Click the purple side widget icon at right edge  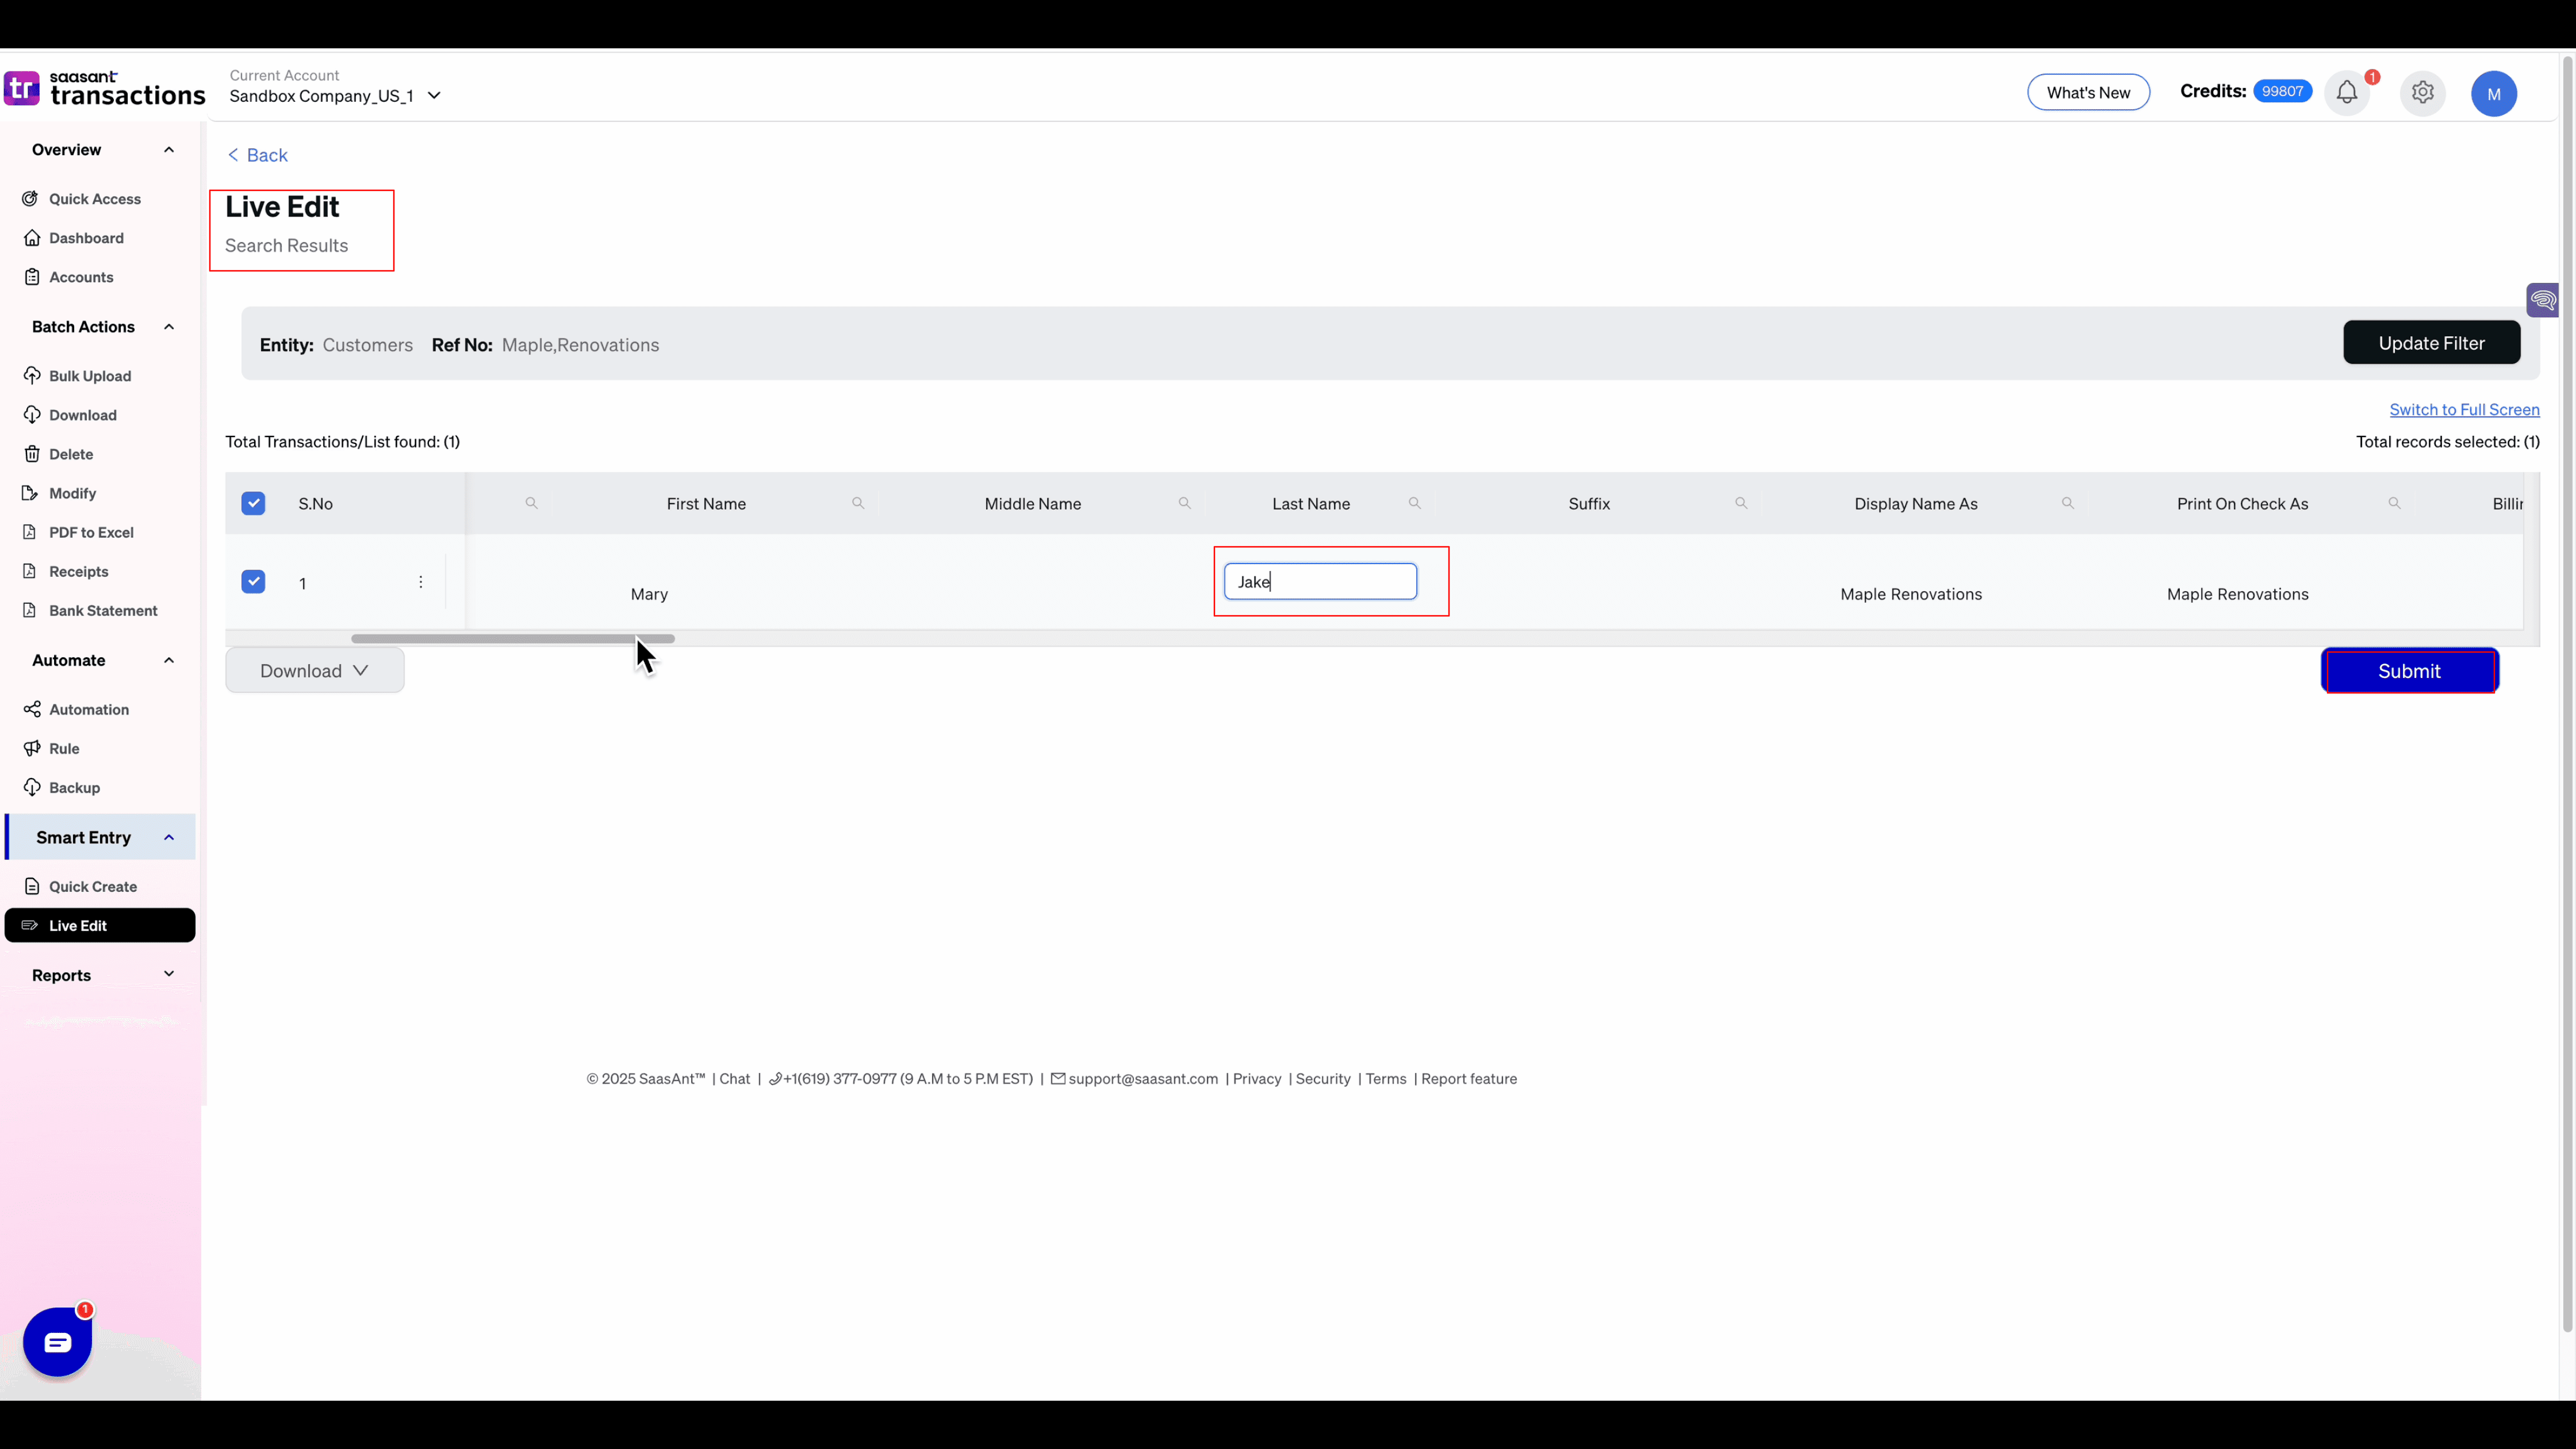2543,300
